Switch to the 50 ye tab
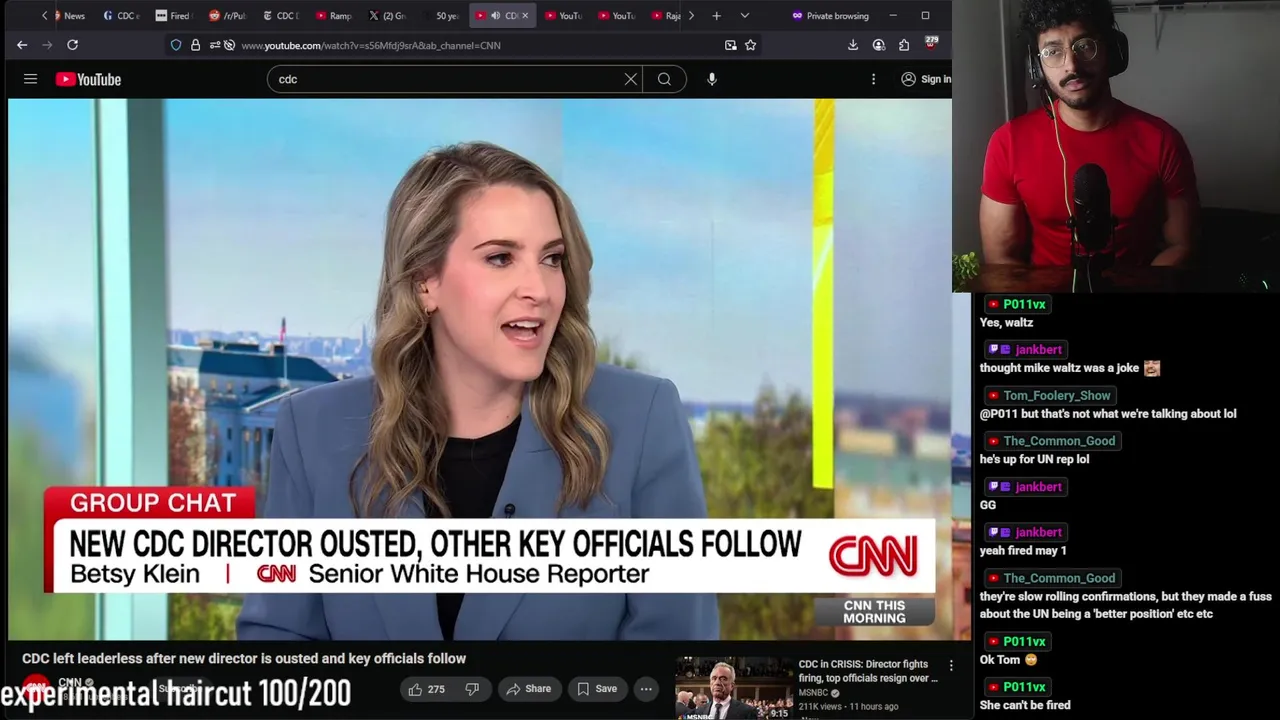 (x=441, y=16)
